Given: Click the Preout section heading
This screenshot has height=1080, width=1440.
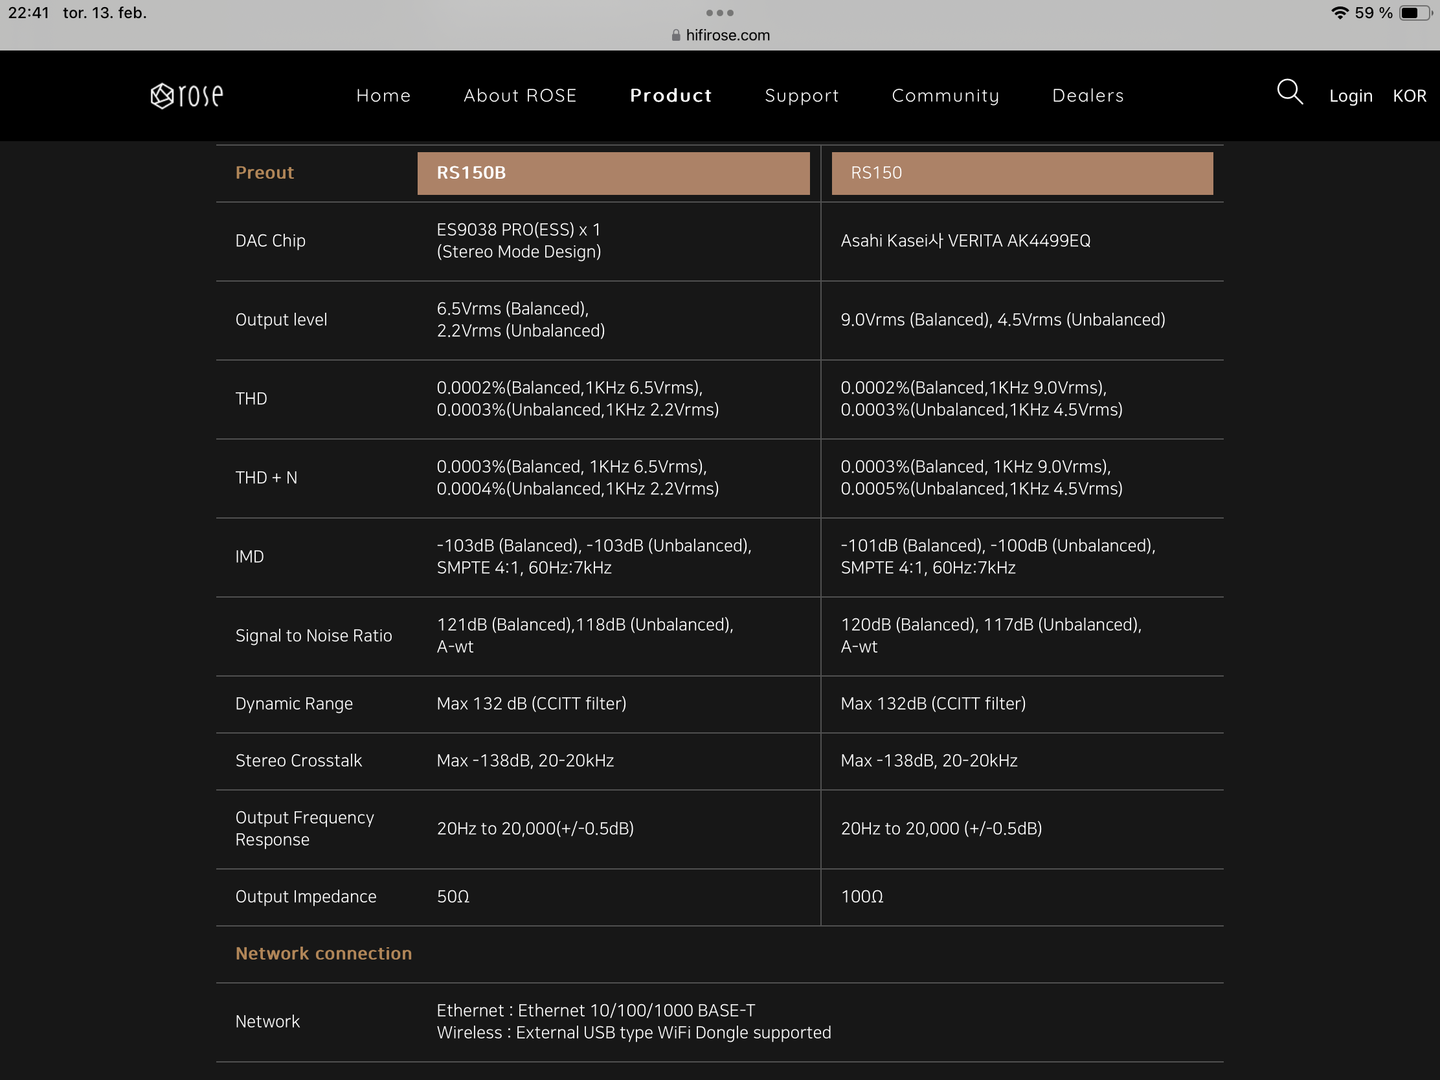Looking at the screenshot, I should tap(265, 173).
